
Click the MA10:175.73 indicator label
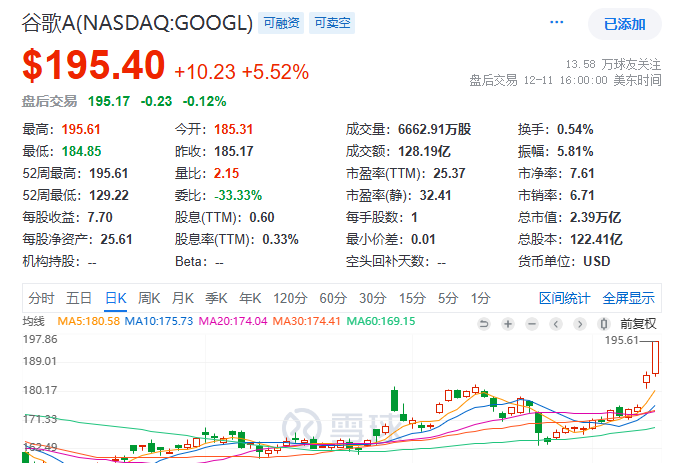point(159,321)
